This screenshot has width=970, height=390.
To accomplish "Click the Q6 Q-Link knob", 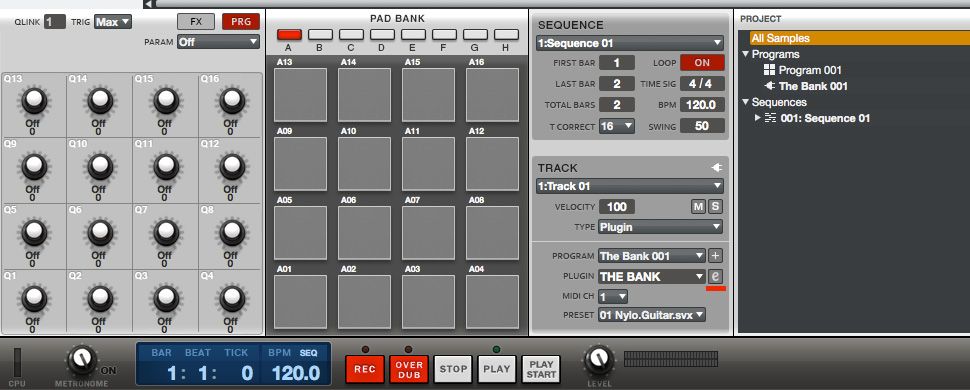I will 100,232.
